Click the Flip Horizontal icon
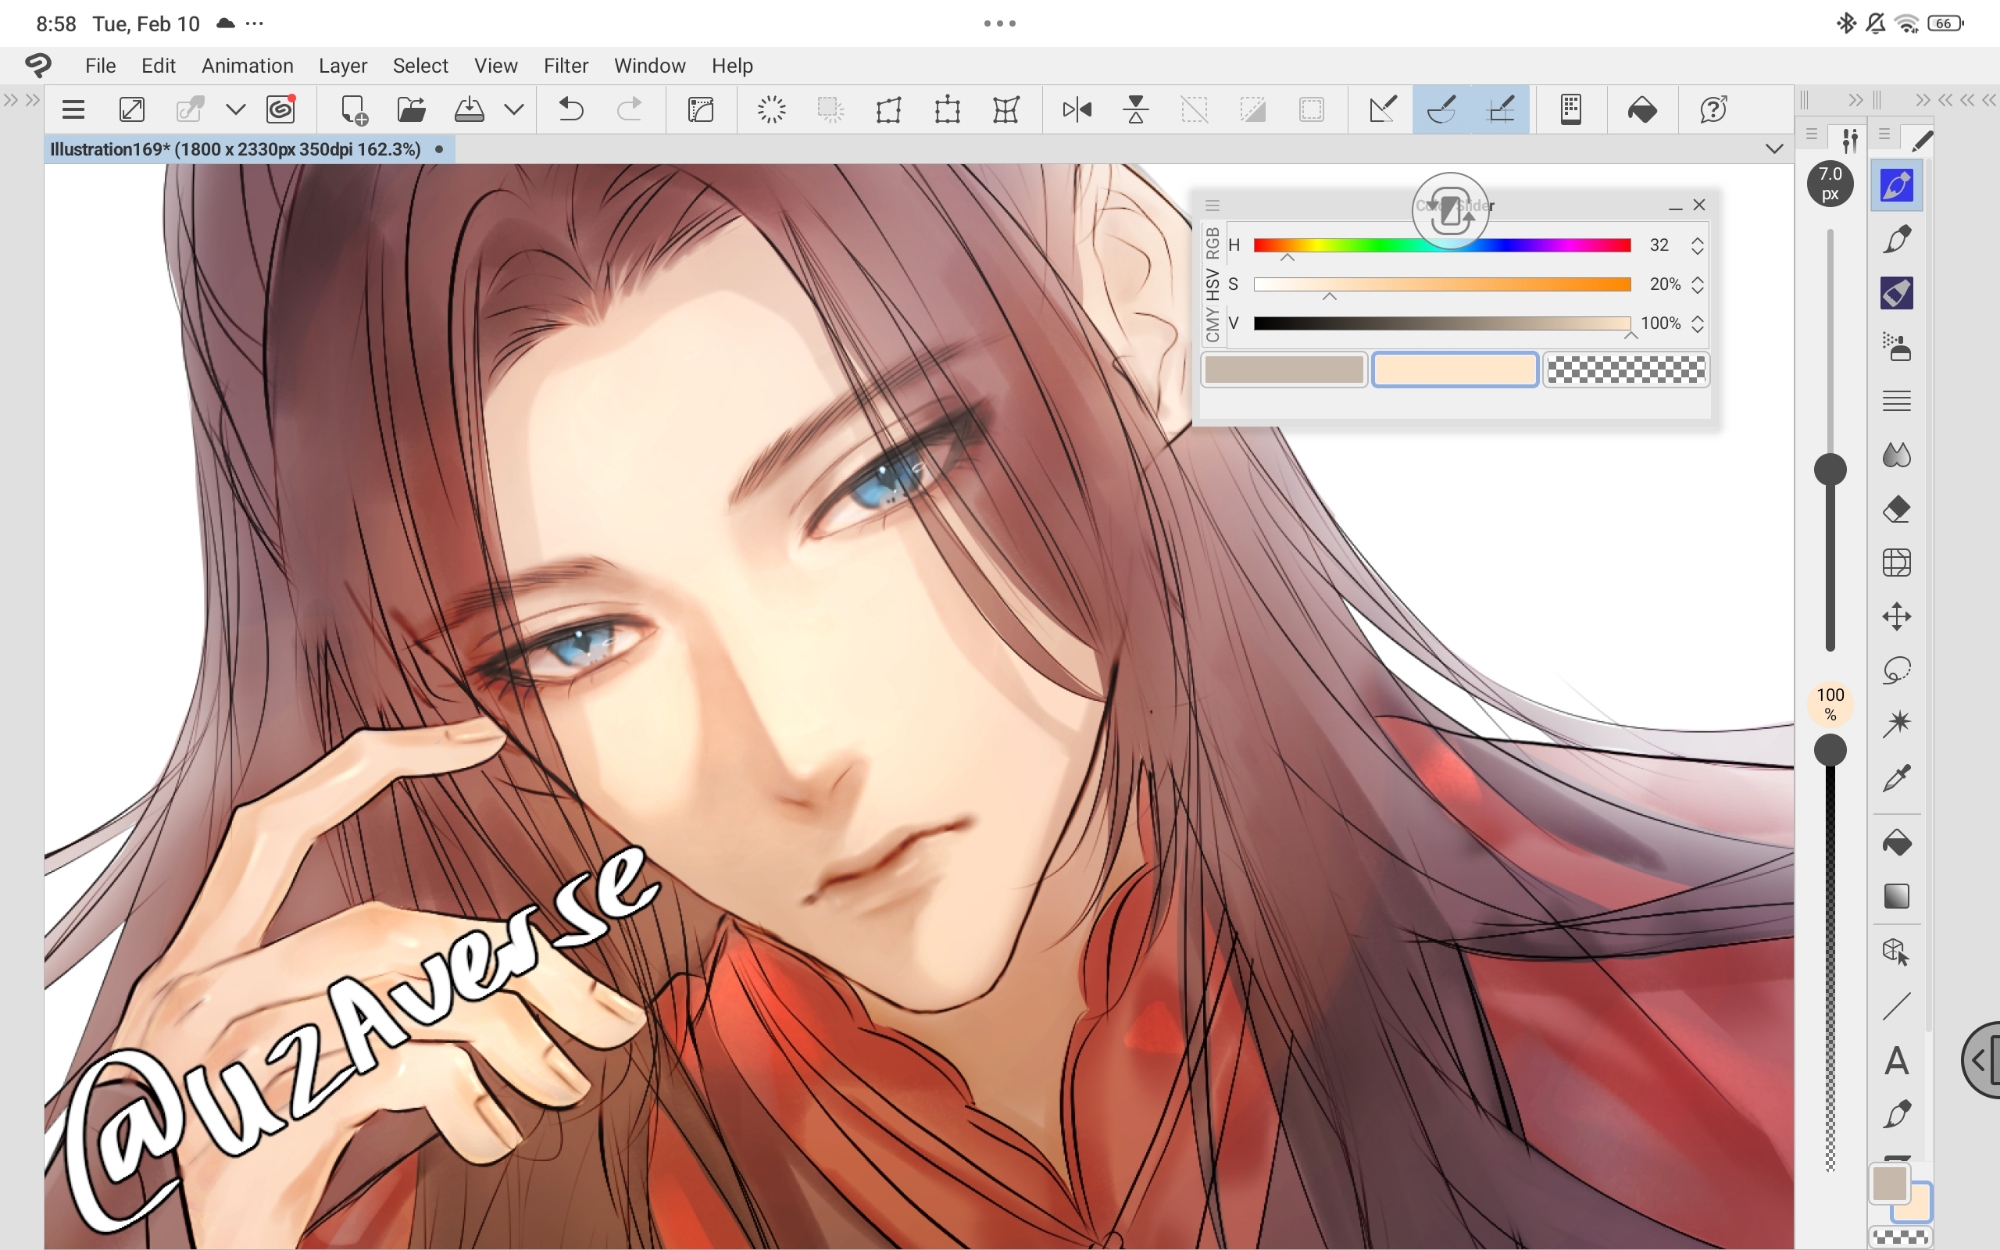Screen dimensions: 2000x1250 (x=1077, y=110)
